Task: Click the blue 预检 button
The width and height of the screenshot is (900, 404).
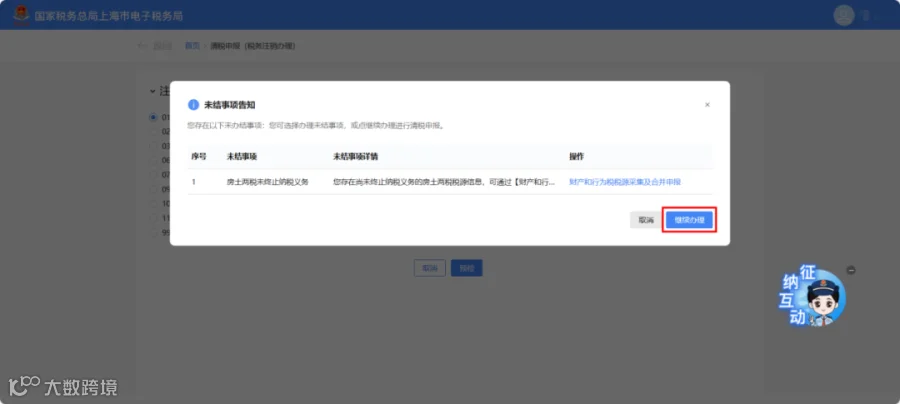Action: click(466, 268)
